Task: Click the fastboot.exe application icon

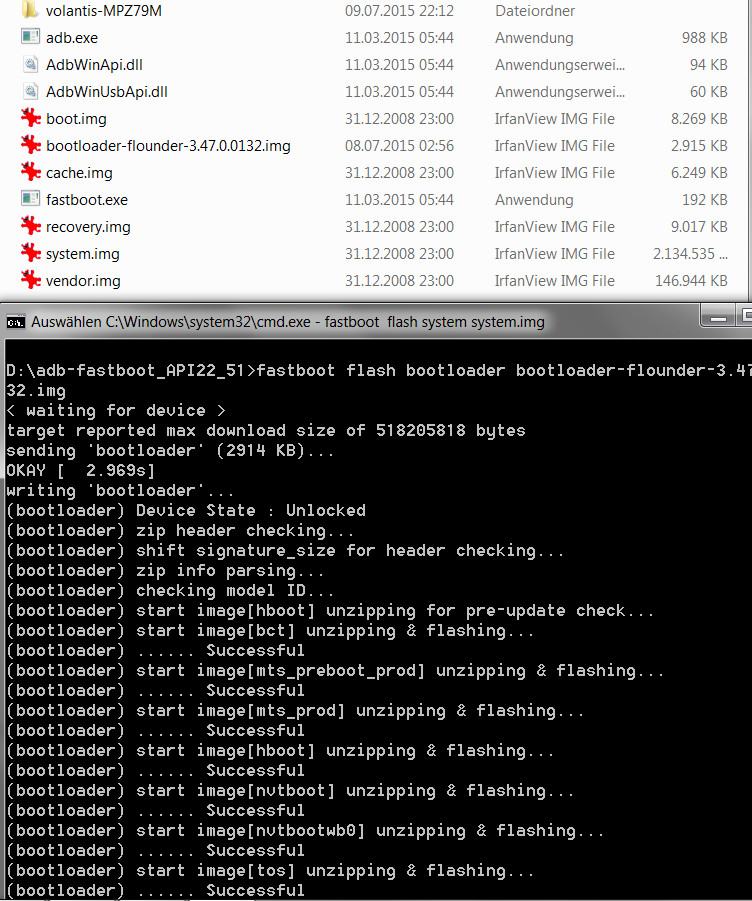Action: 30,200
